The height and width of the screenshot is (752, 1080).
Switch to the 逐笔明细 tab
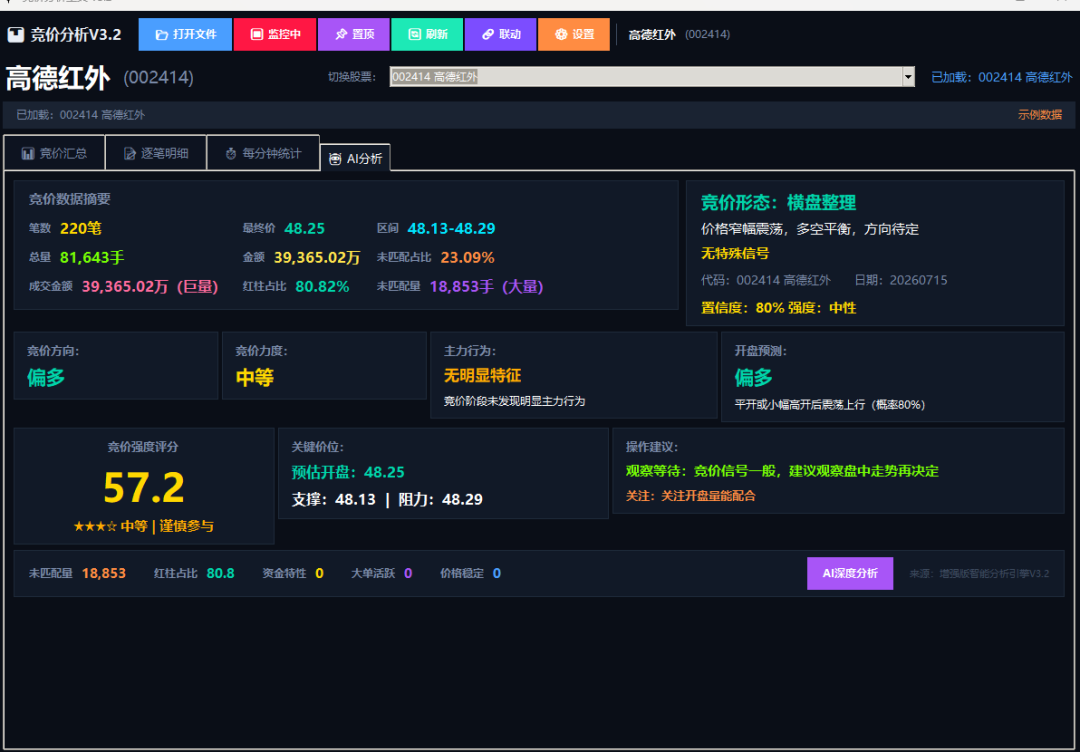(156, 154)
